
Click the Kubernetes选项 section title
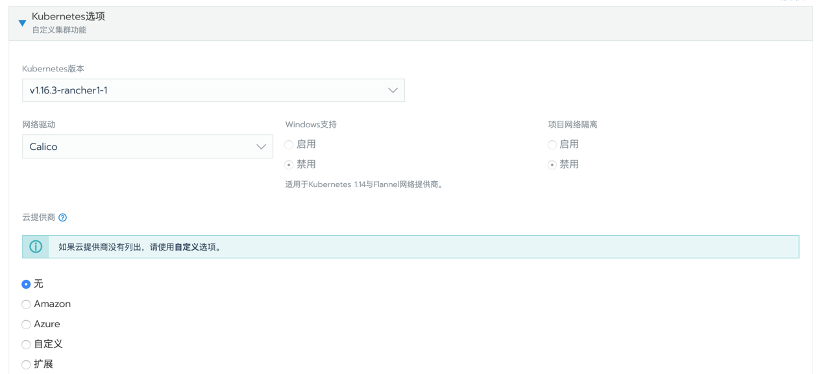[x=68, y=16]
